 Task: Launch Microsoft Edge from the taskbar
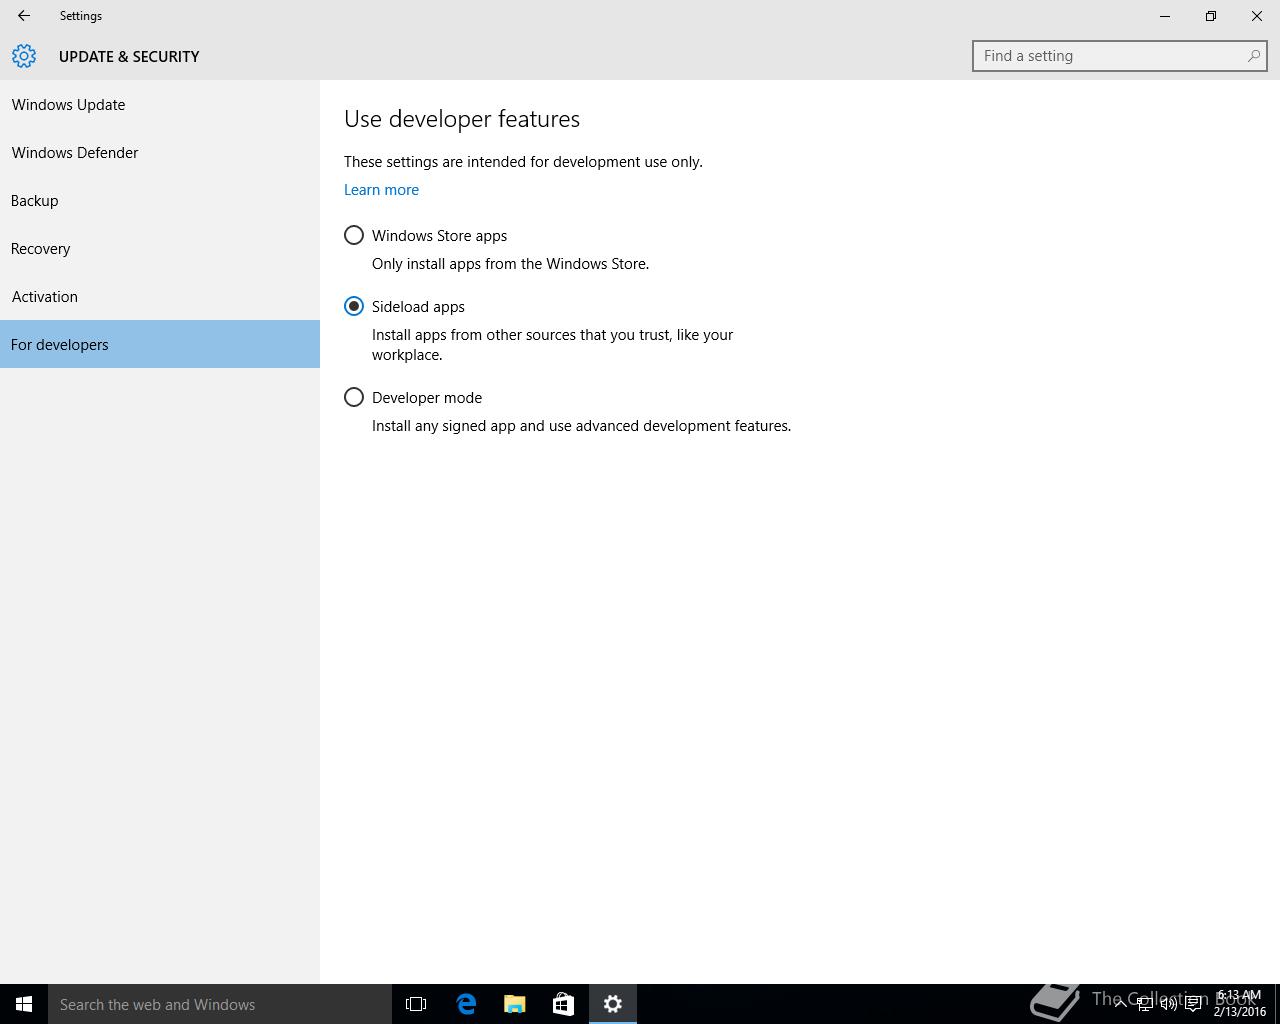466,1004
